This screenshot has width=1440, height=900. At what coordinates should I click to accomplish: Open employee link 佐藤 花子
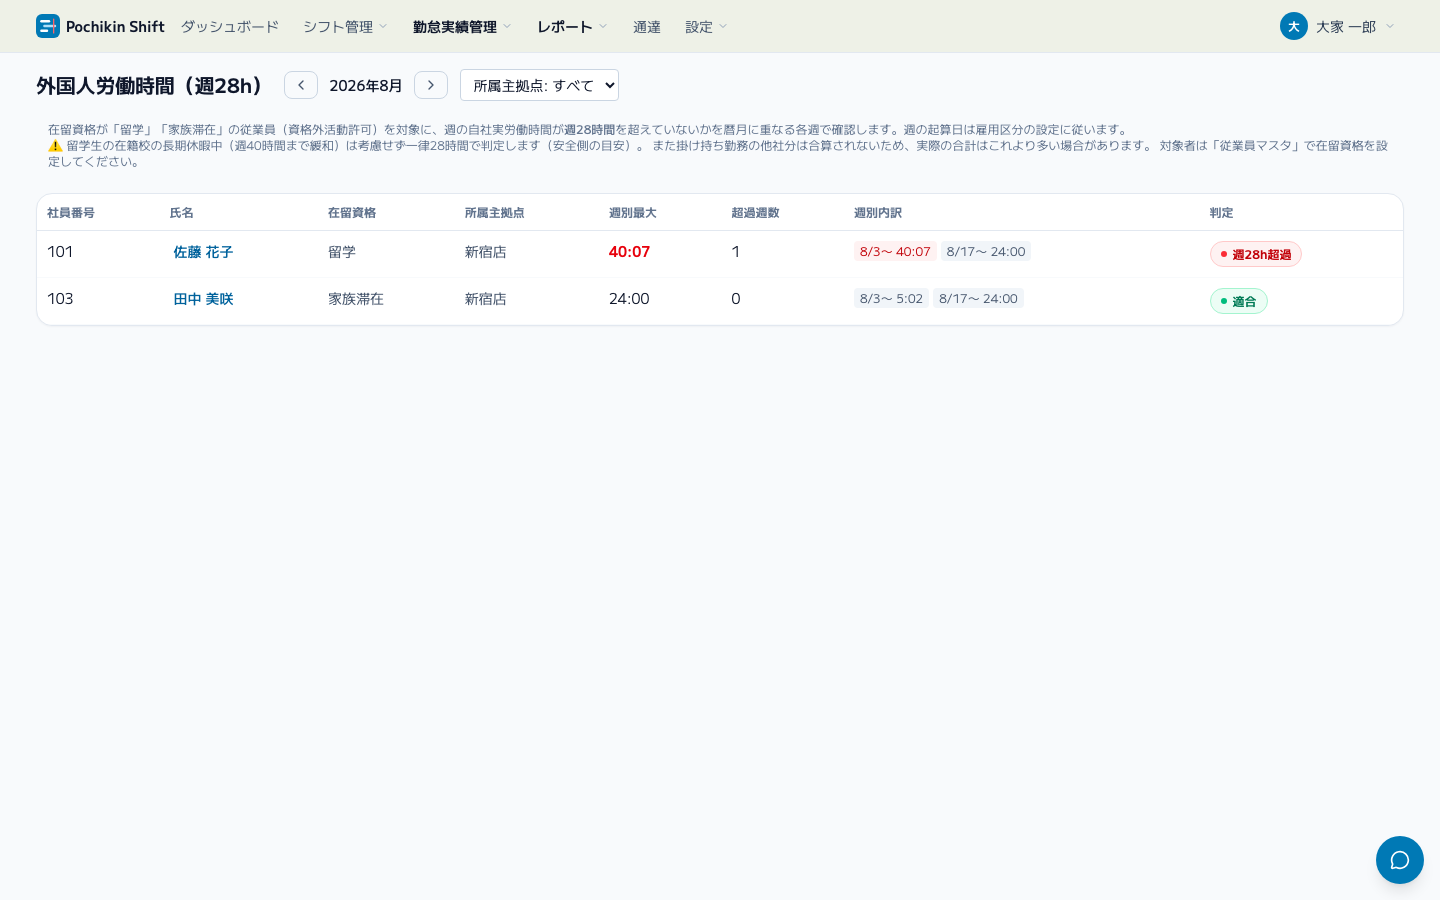point(203,252)
